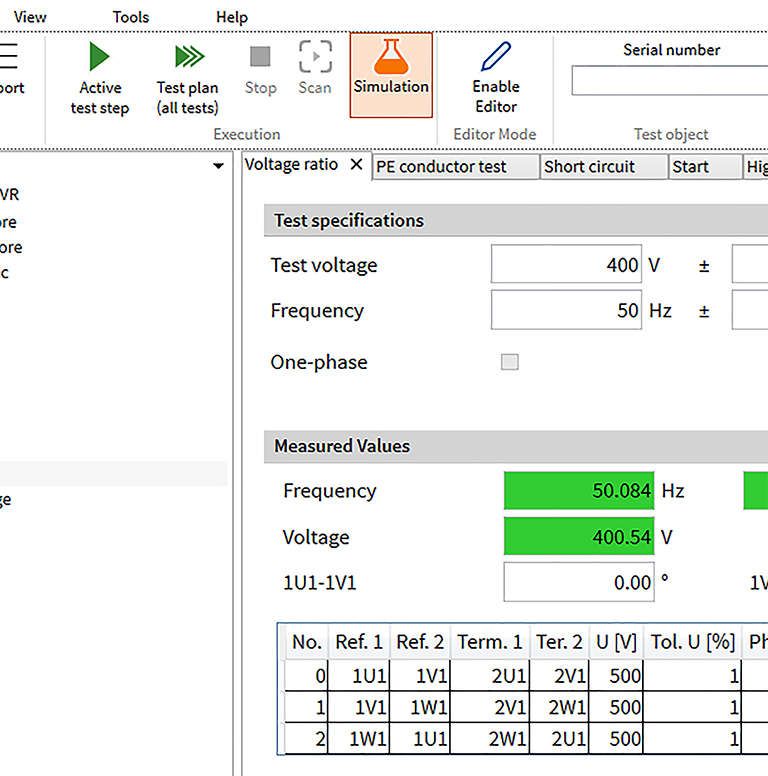Click the Serial number input field
Image resolution: width=768 pixels, height=776 pixels.
pos(670,80)
